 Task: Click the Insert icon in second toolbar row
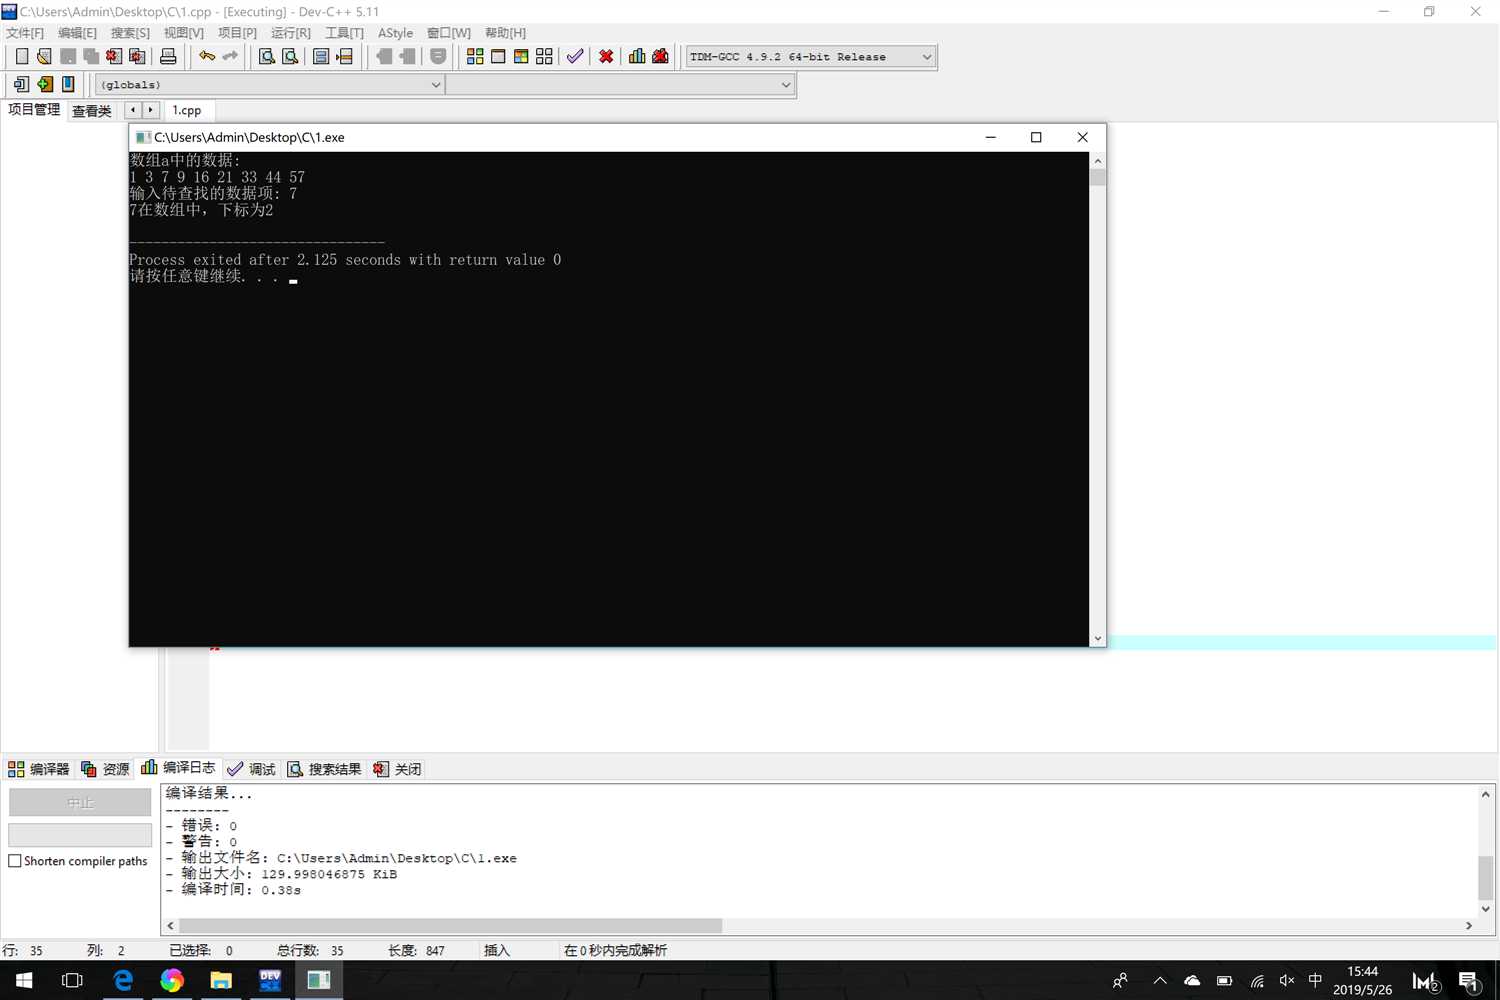(x=21, y=85)
